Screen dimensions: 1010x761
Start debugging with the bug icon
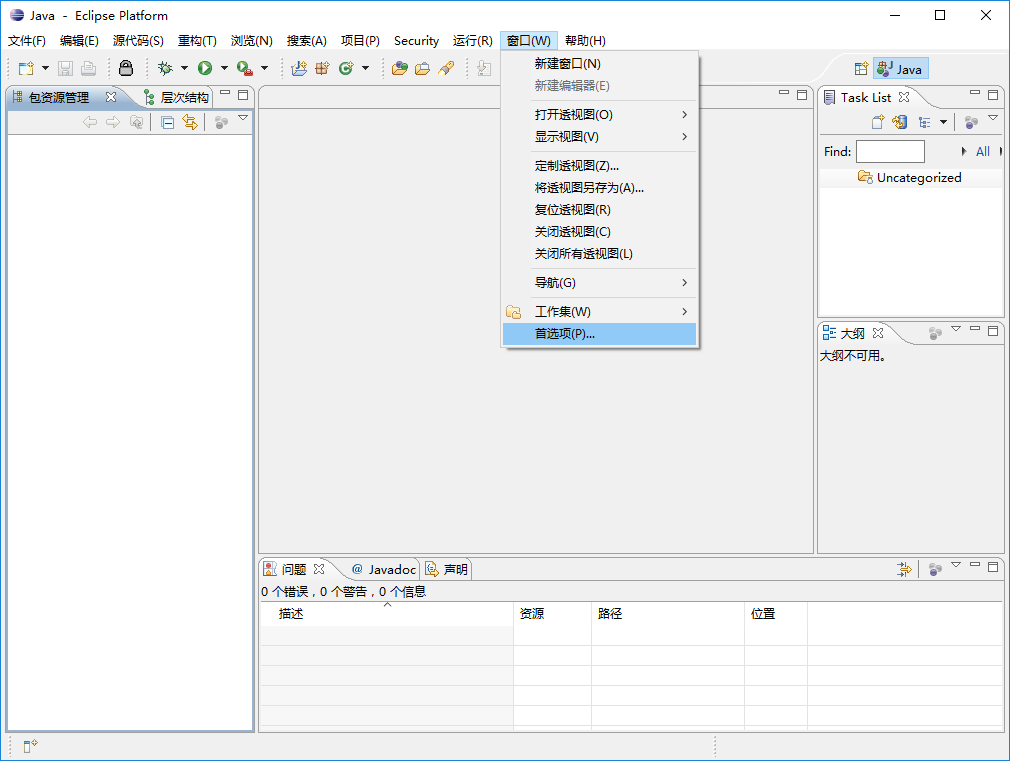click(166, 68)
